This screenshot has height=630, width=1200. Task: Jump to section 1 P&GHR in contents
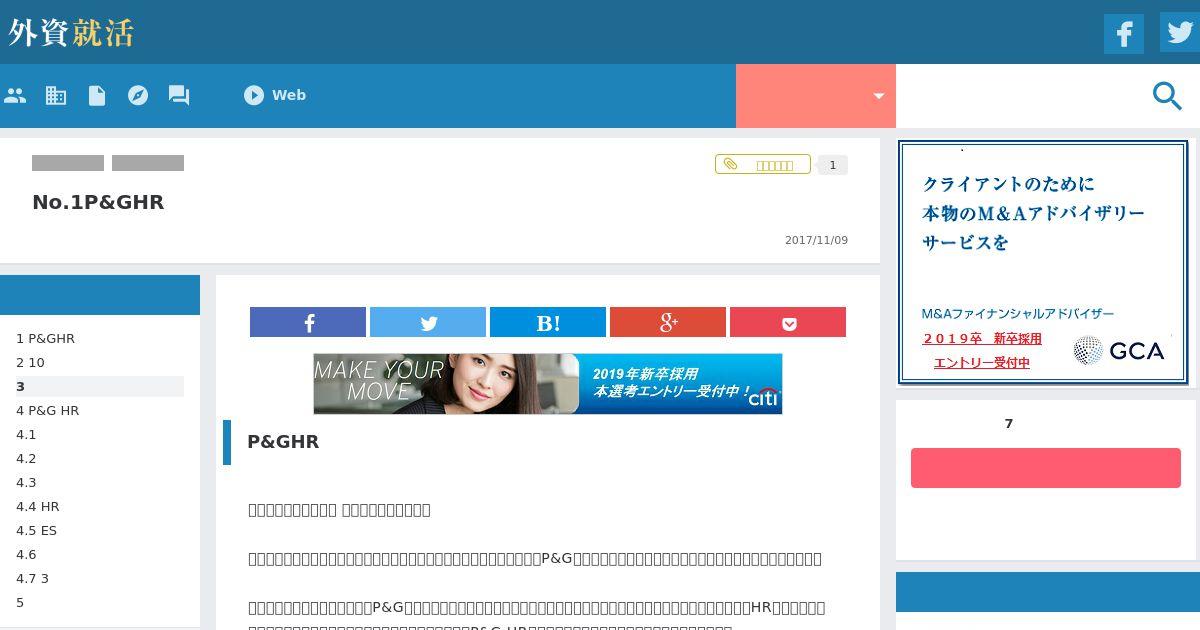click(x=45, y=338)
